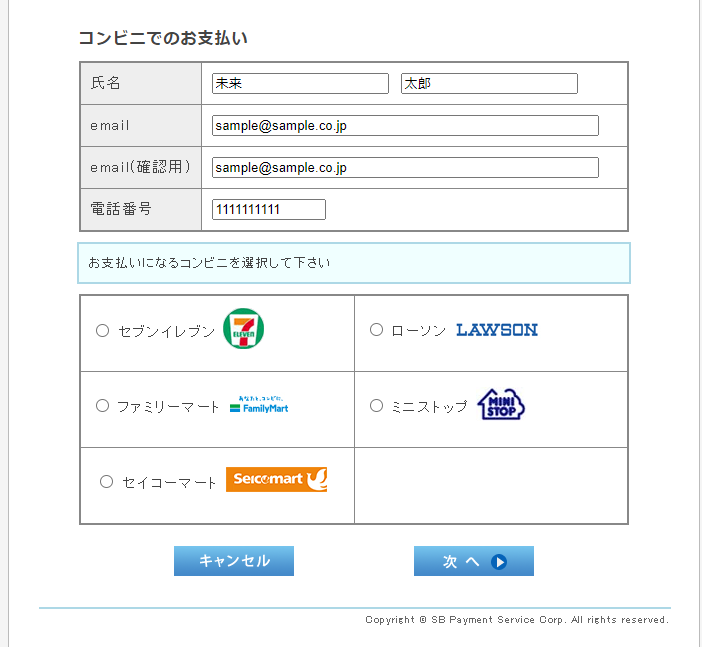Select ファミリーマート radio button
The image size is (702, 647).
tap(102, 406)
